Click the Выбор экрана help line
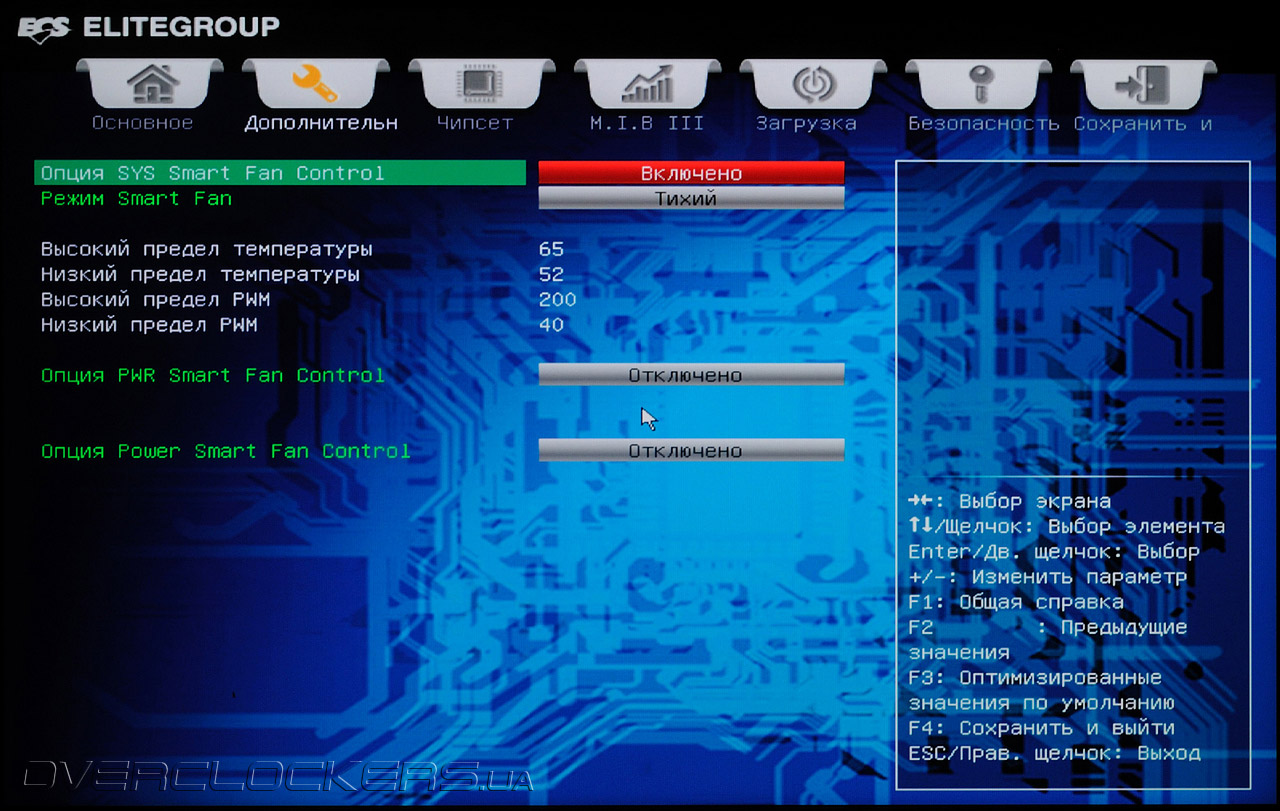 click(x=1009, y=501)
